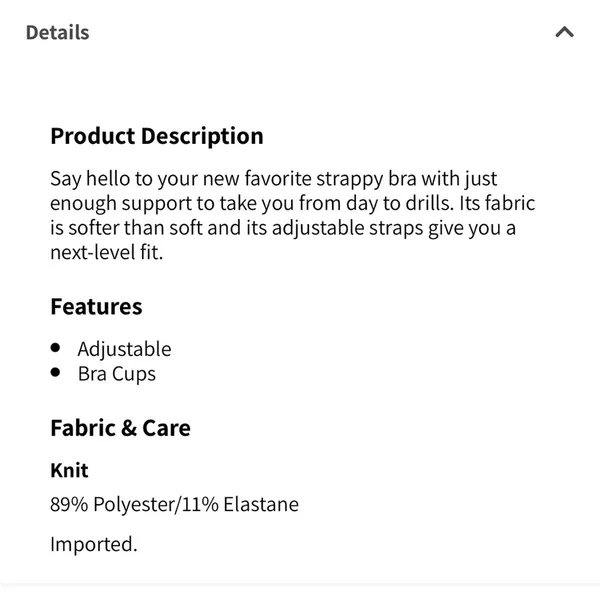The height and width of the screenshot is (600, 600).
Task: Click the bullet dot beside Adjustable
Action: (x=55, y=348)
